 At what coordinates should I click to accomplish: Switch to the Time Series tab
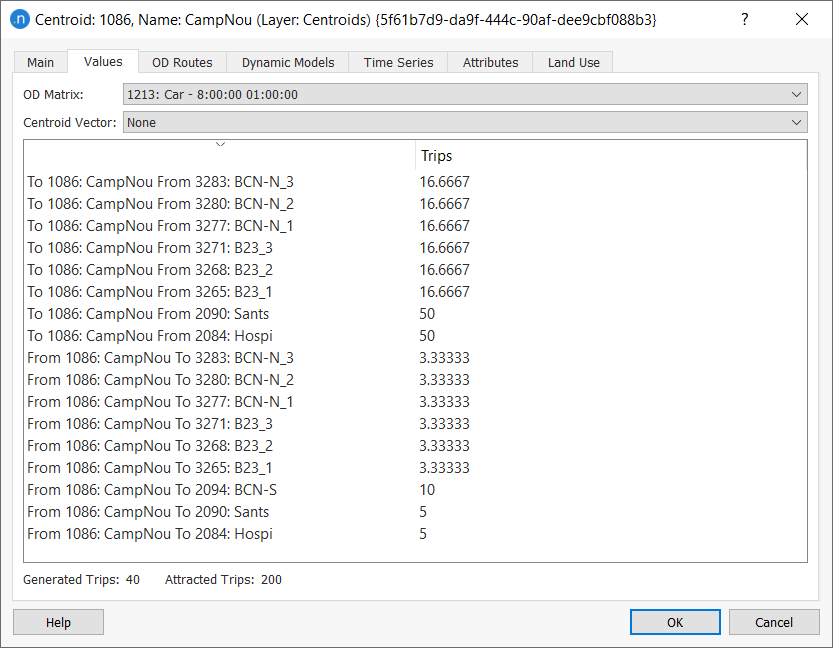(x=397, y=61)
